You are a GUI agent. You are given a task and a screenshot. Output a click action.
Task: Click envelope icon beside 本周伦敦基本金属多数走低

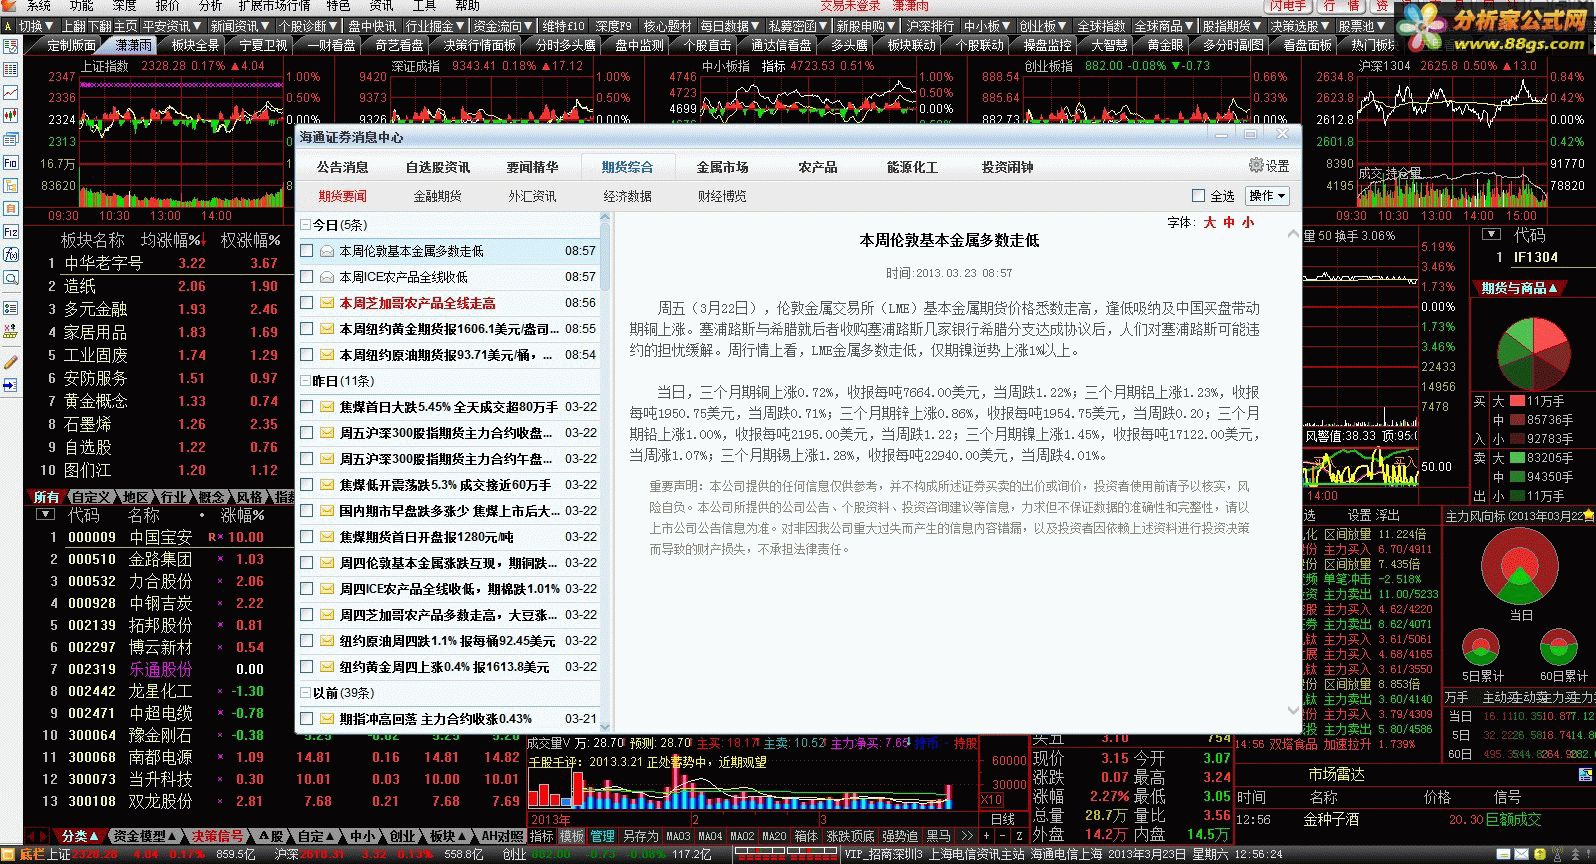pos(326,251)
